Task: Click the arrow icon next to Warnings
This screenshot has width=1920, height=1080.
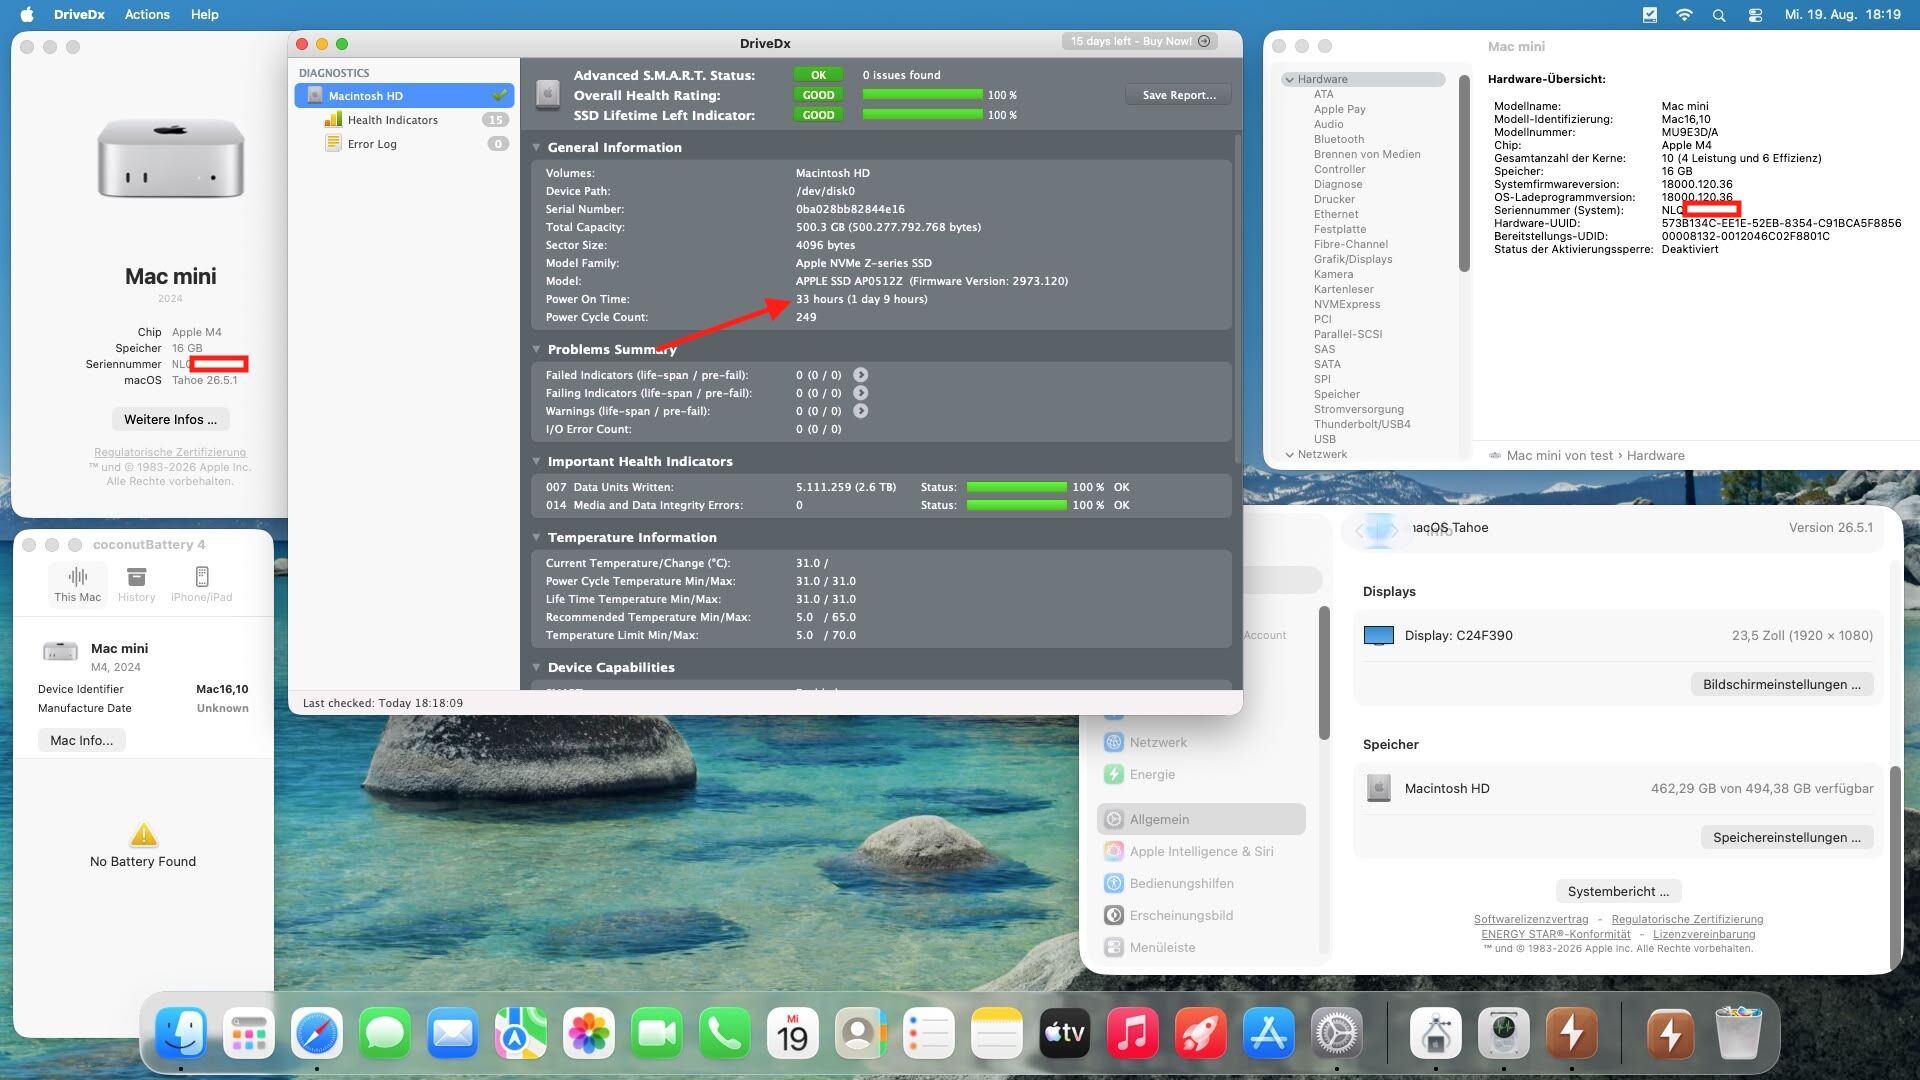Action: (x=860, y=411)
